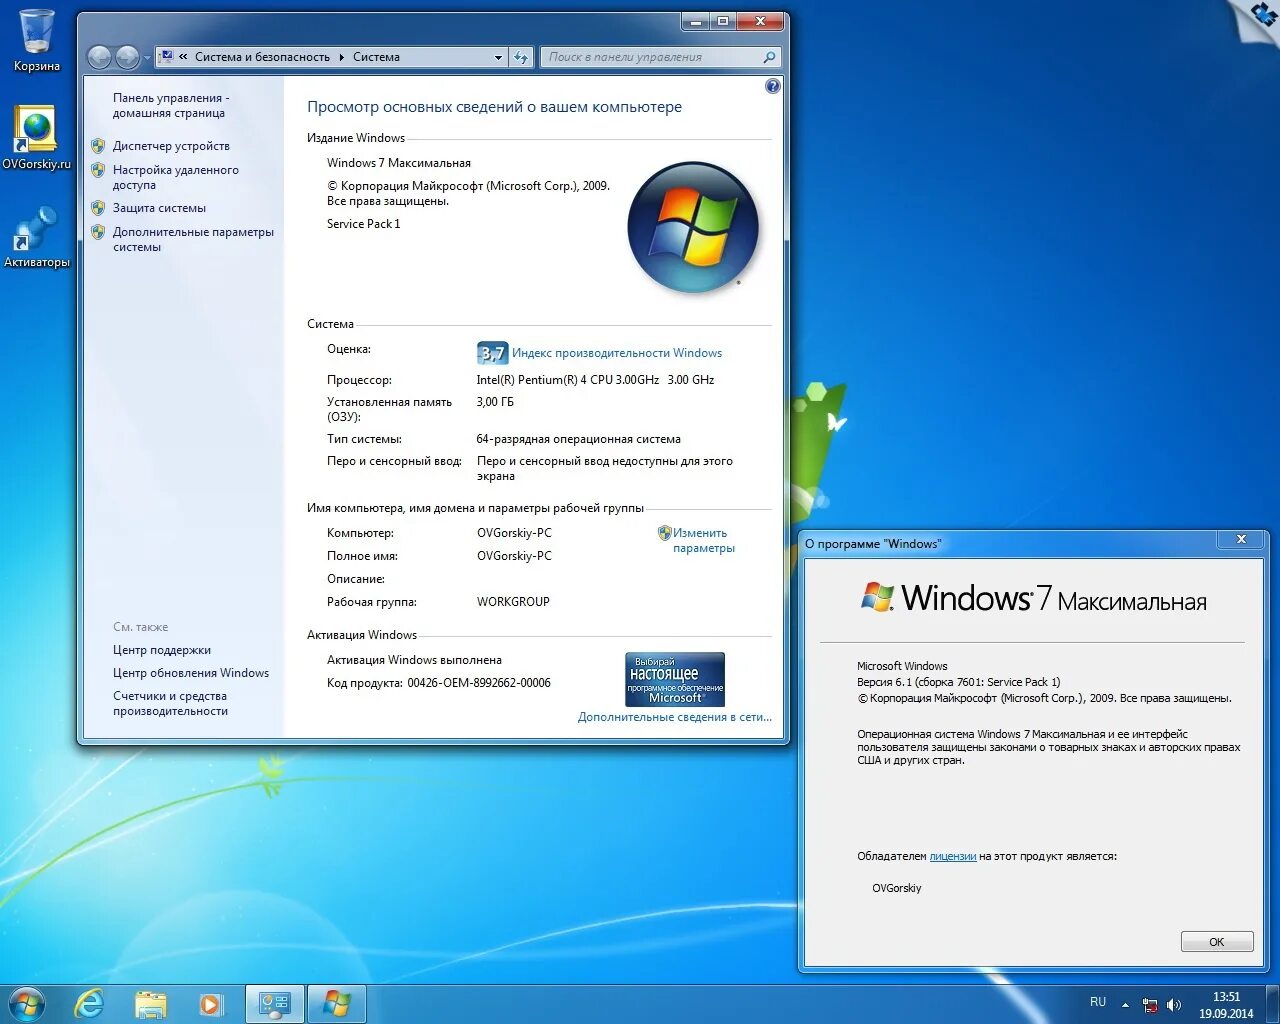This screenshot has width=1280, height=1024.
Task: Click Service Pack 1 text
Action: [x=363, y=224]
